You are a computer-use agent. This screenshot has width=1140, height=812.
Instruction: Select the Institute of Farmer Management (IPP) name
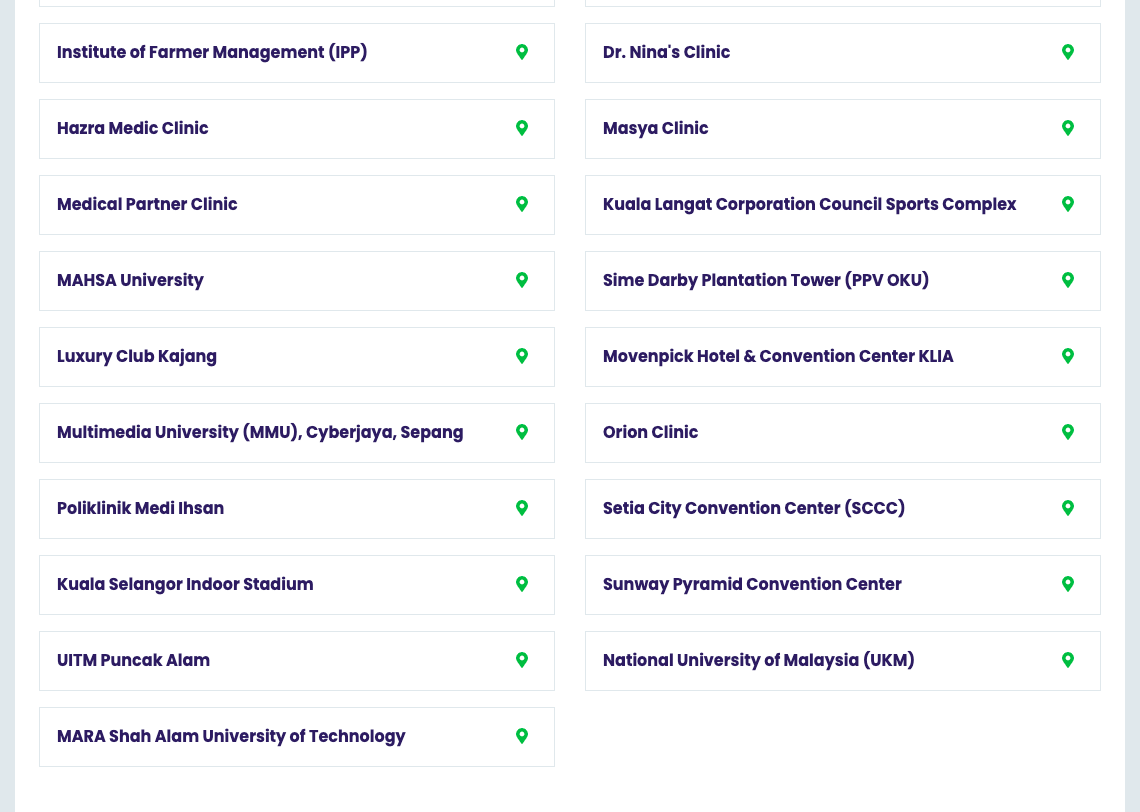[x=212, y=52]
